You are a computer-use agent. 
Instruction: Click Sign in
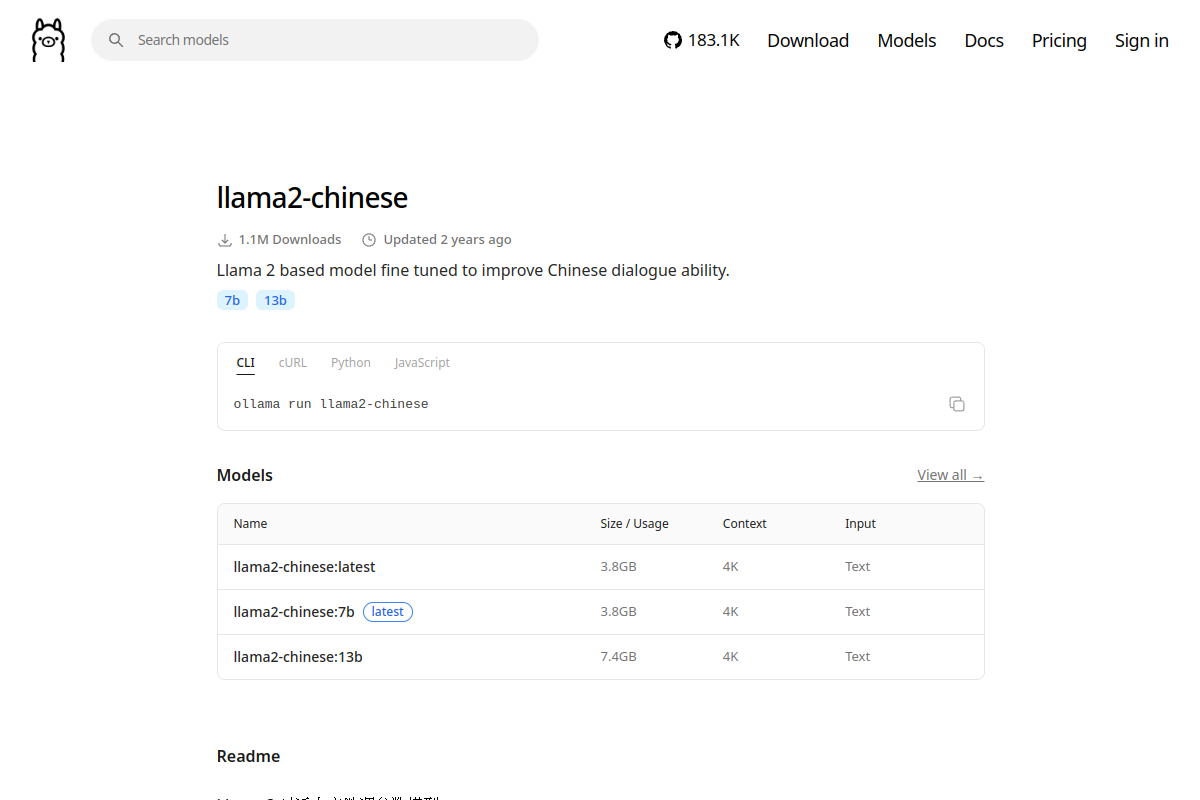coord(1142,40)
